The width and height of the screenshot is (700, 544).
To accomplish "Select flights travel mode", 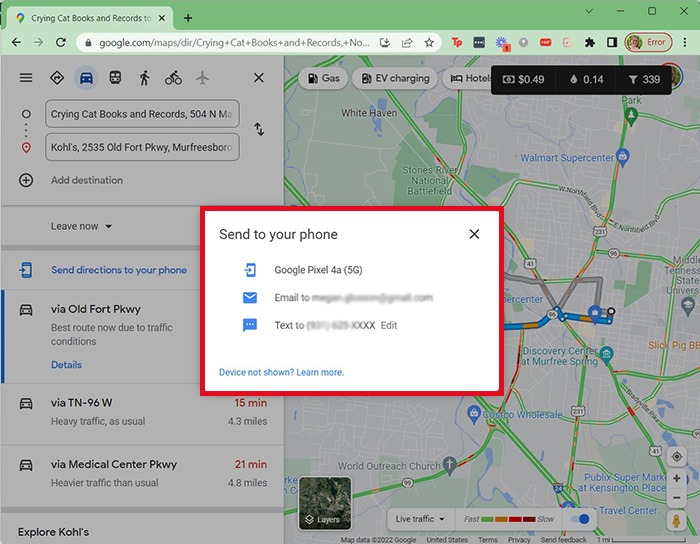I will (202, 78).
